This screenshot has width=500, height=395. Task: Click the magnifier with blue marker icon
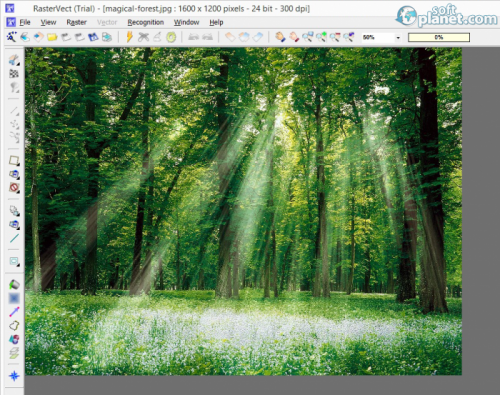pos(349,37)
